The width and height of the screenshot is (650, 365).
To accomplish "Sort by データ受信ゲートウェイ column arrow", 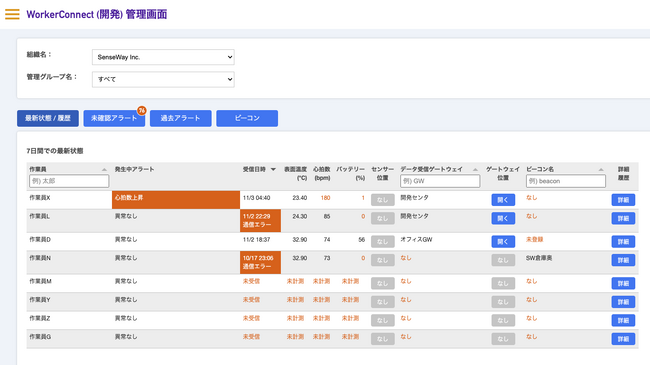I will (475, 169).
